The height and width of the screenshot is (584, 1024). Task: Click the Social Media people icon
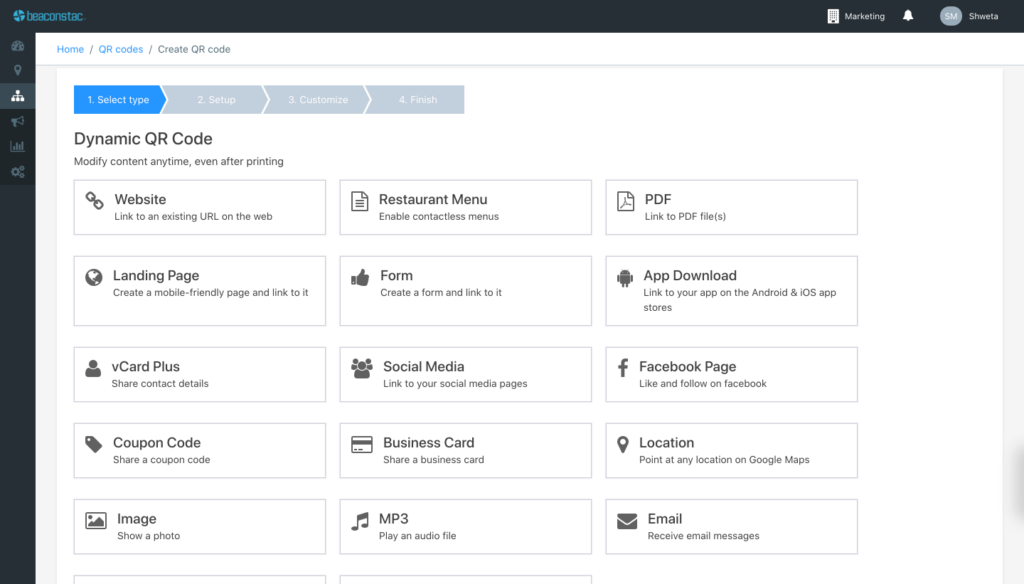pyautogui.click(x=362, y=368)
